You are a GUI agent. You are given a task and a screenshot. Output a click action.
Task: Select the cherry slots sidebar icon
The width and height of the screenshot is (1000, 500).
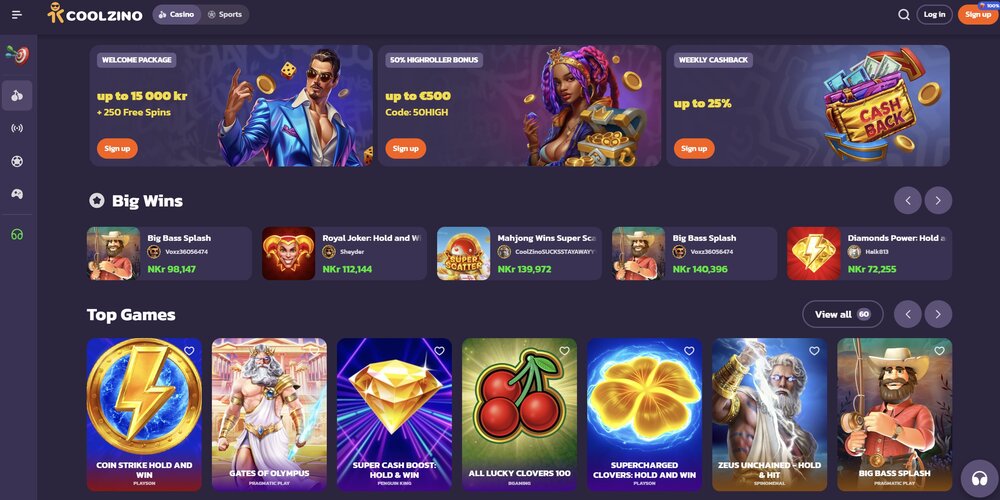click(17, 96)
